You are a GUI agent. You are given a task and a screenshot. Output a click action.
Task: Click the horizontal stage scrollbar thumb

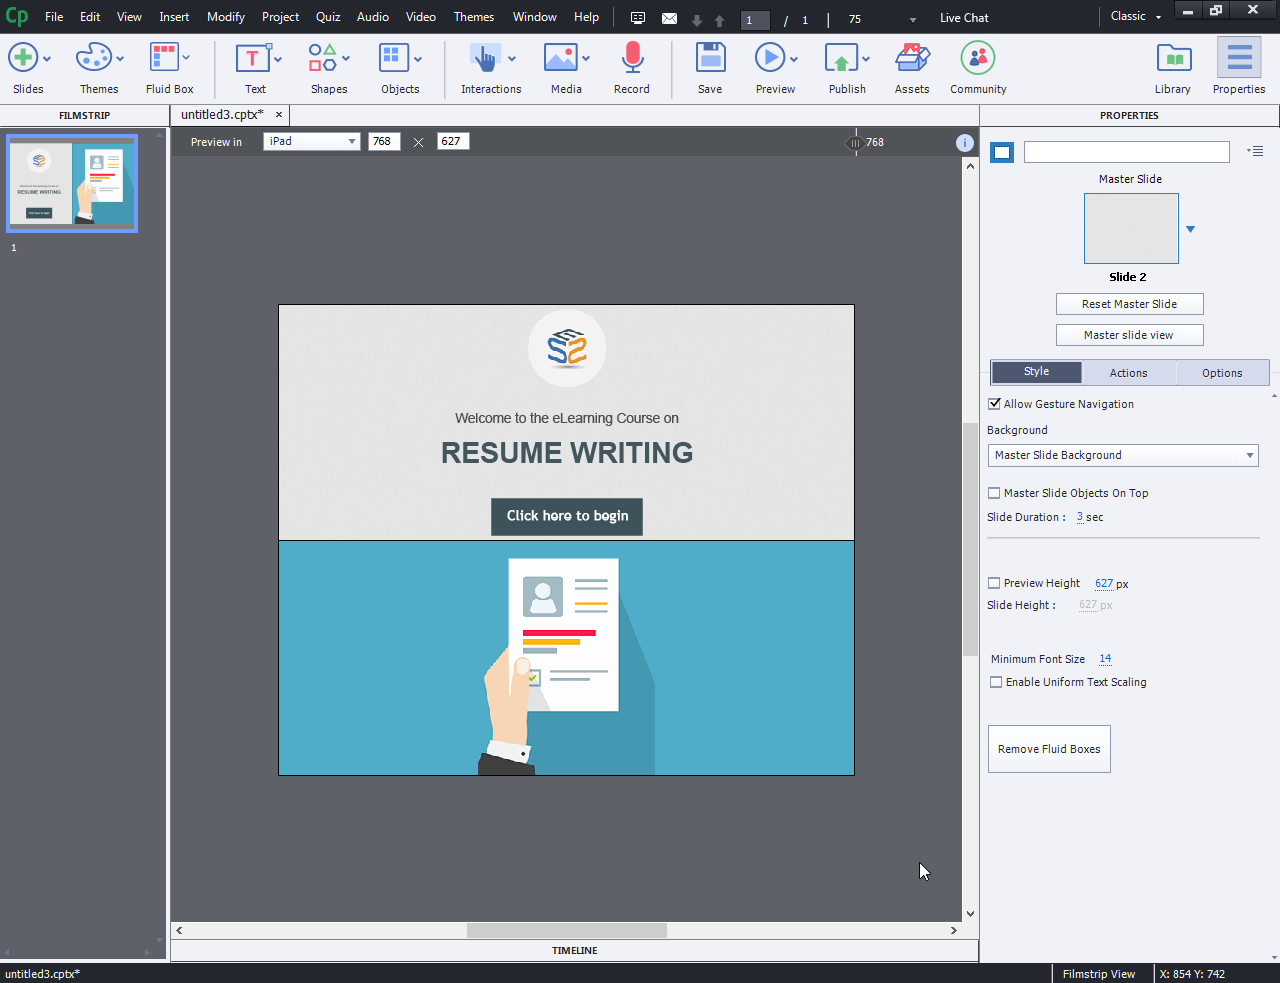click(x=567, y=930)
